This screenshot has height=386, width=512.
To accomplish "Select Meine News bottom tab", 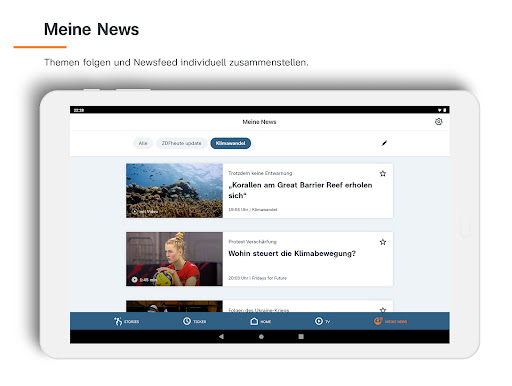I will 390,321.
